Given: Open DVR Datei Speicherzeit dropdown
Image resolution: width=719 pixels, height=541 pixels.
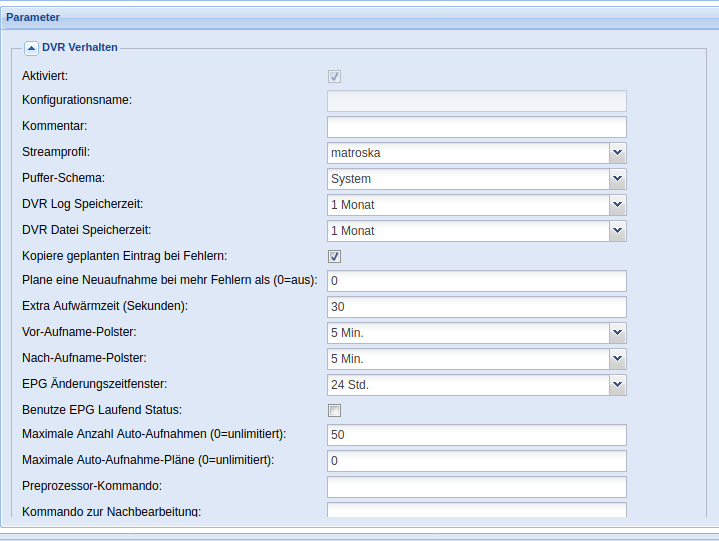Looking at the screenshot, I should (x=617, y=231).
